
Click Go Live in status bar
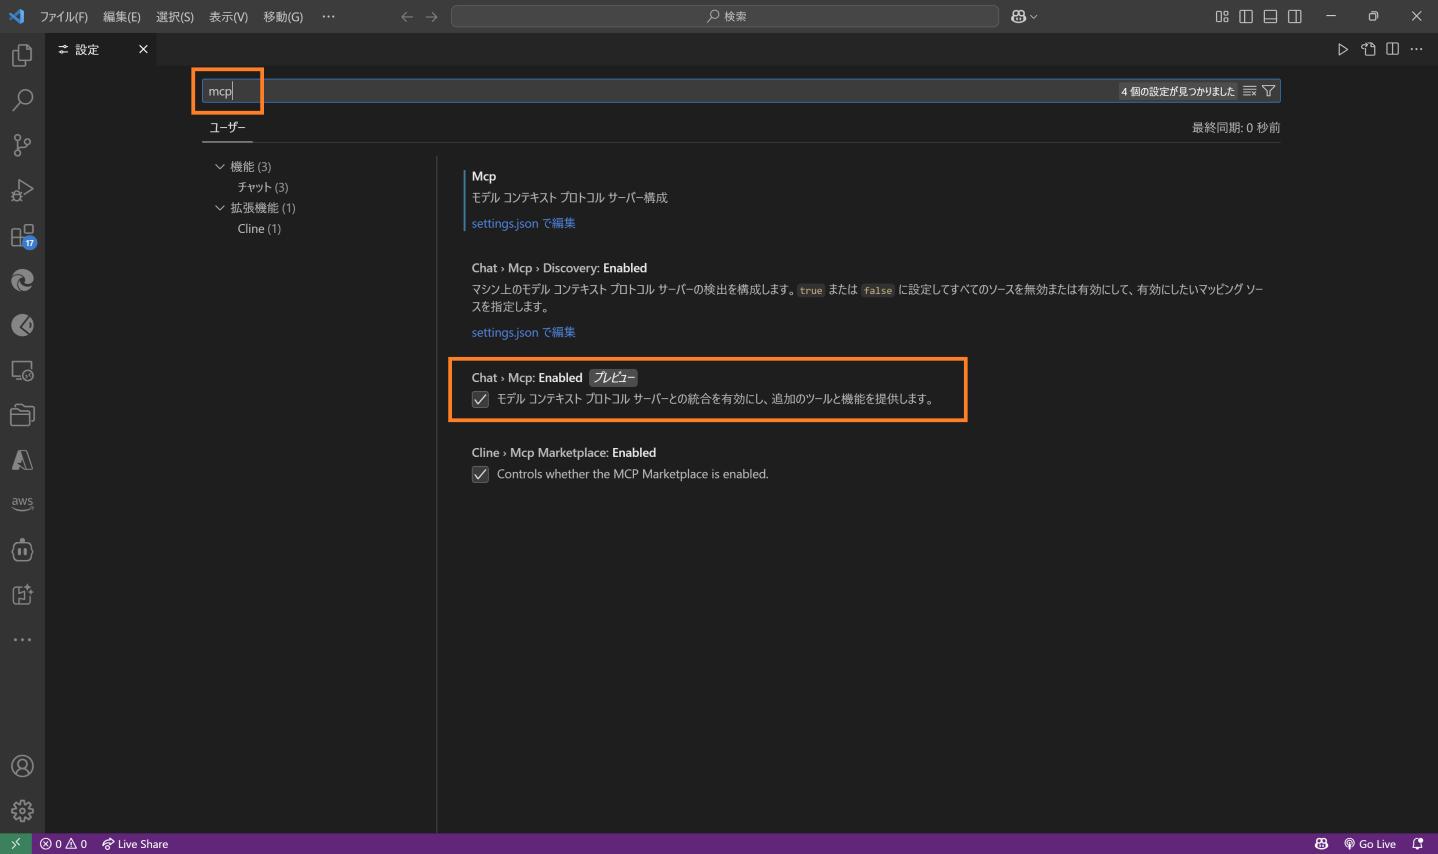(x=1370, y=844)
